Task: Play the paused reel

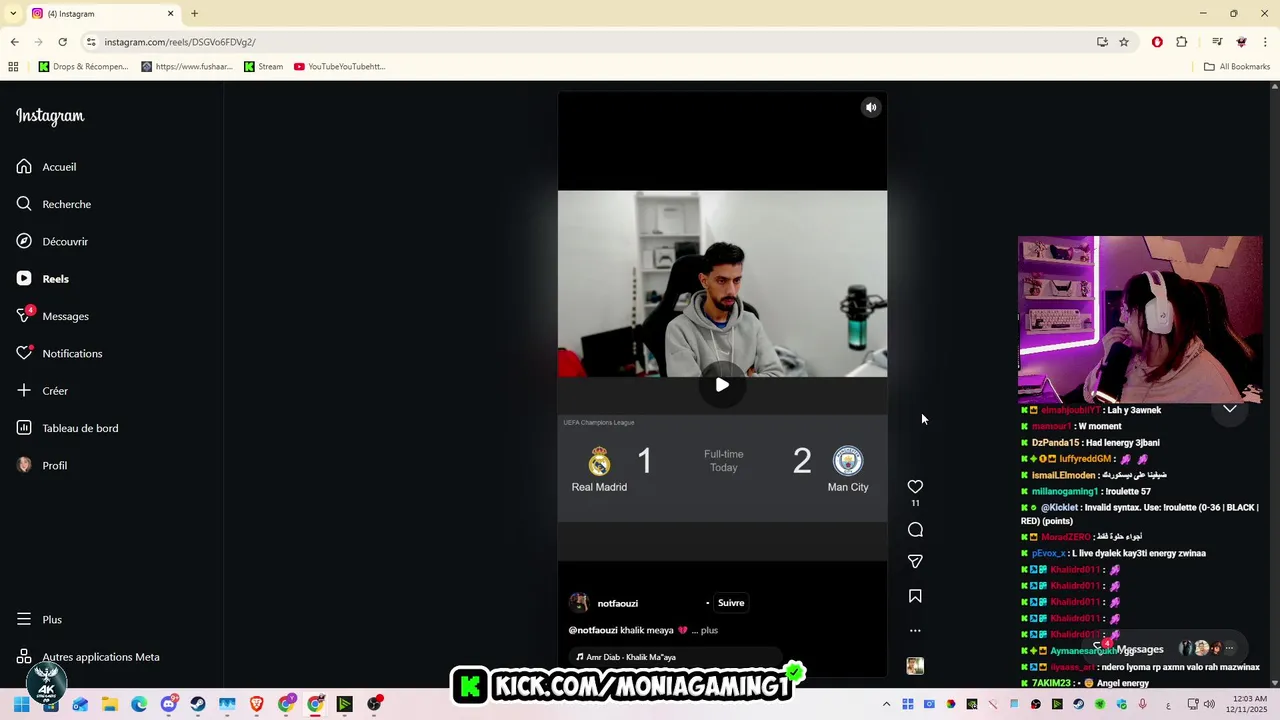Action: point(722,385)
